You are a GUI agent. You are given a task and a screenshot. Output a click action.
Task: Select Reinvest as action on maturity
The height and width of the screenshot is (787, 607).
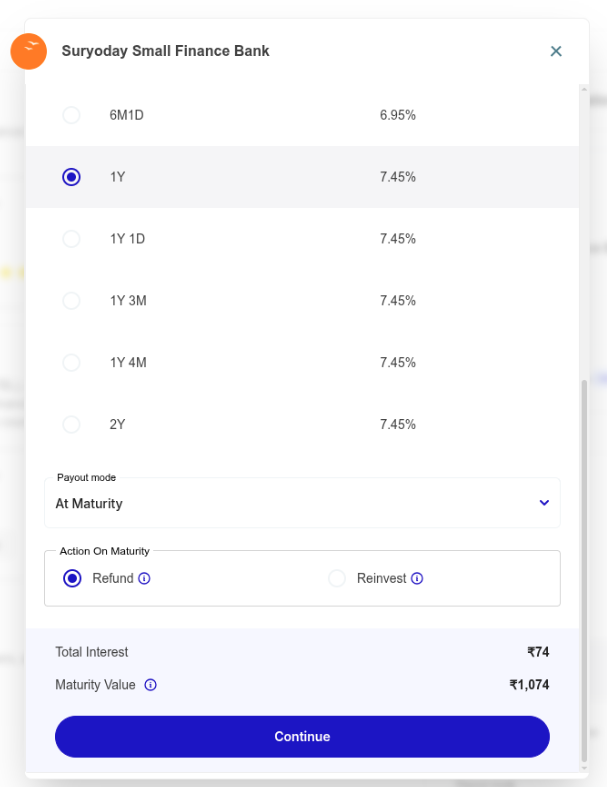[337, 578]
